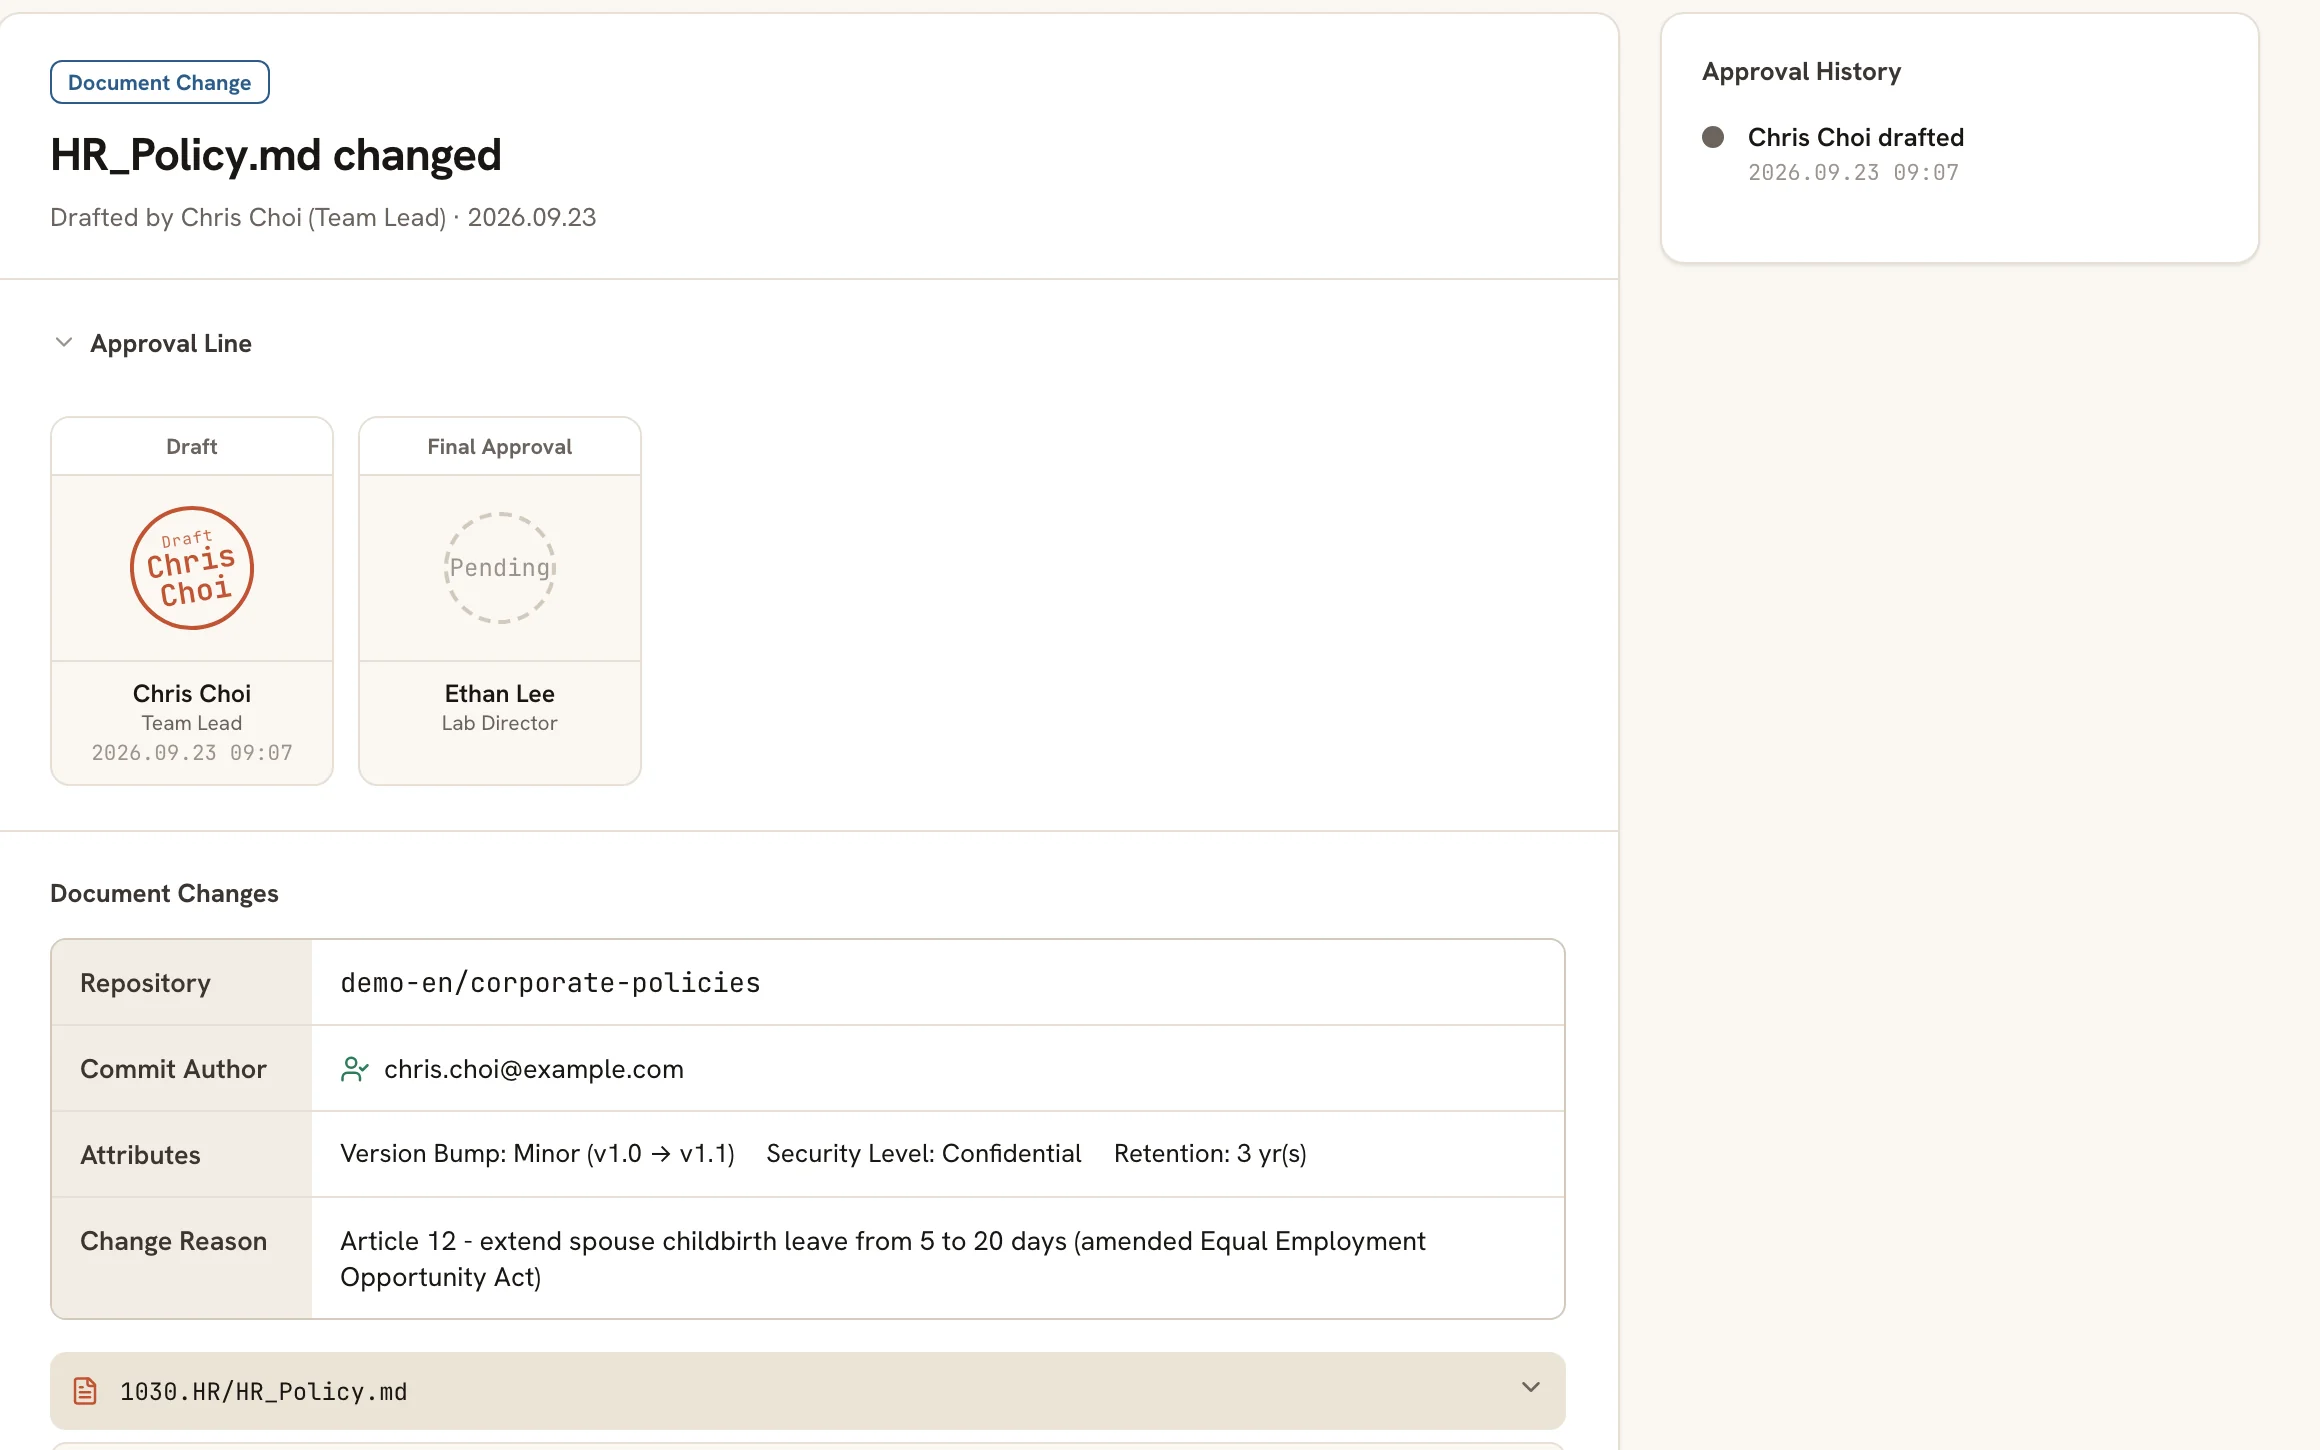Click the HR_Policy.md document file icon

[86, 1391]
